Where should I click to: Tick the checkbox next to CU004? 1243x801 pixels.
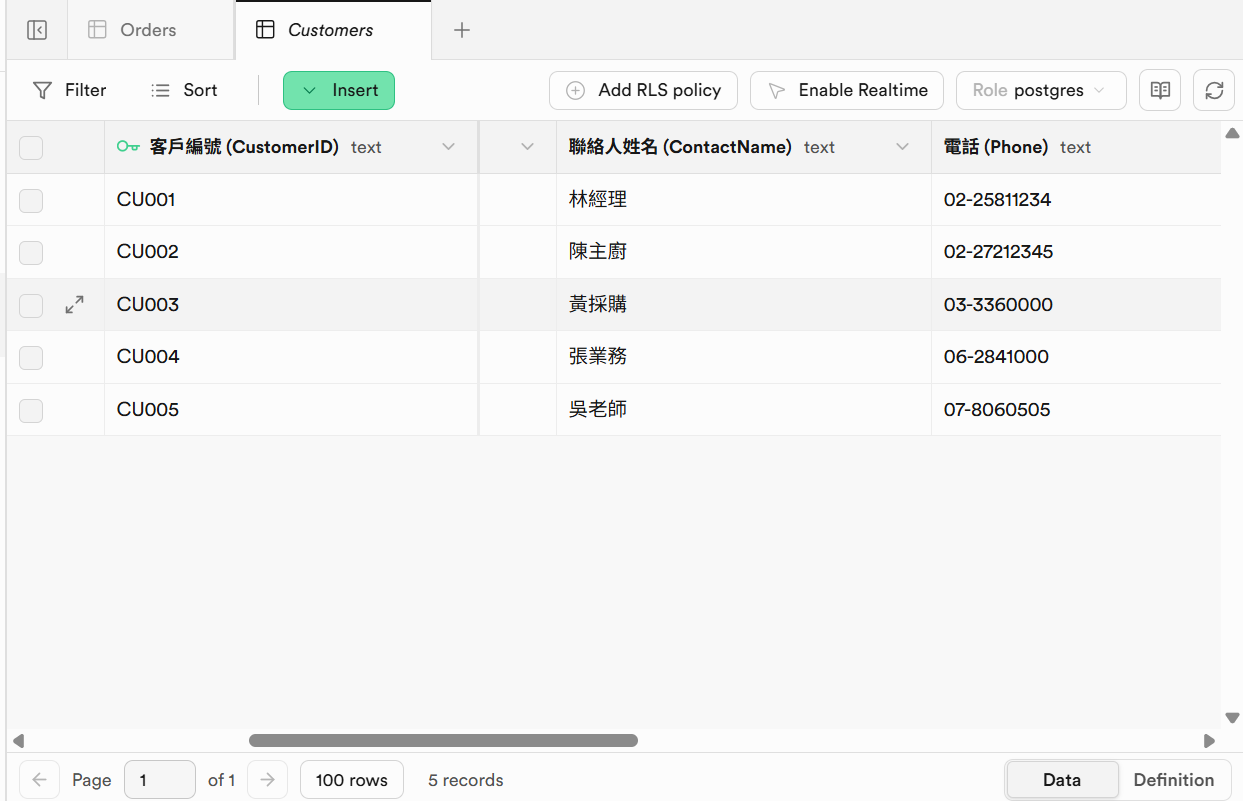point(31,357)
